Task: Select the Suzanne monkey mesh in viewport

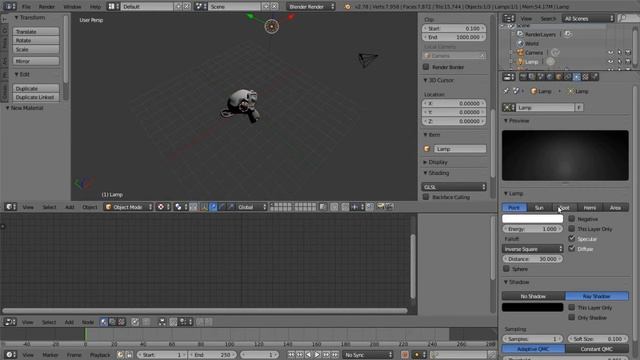Action: click(x=242, y=105)
